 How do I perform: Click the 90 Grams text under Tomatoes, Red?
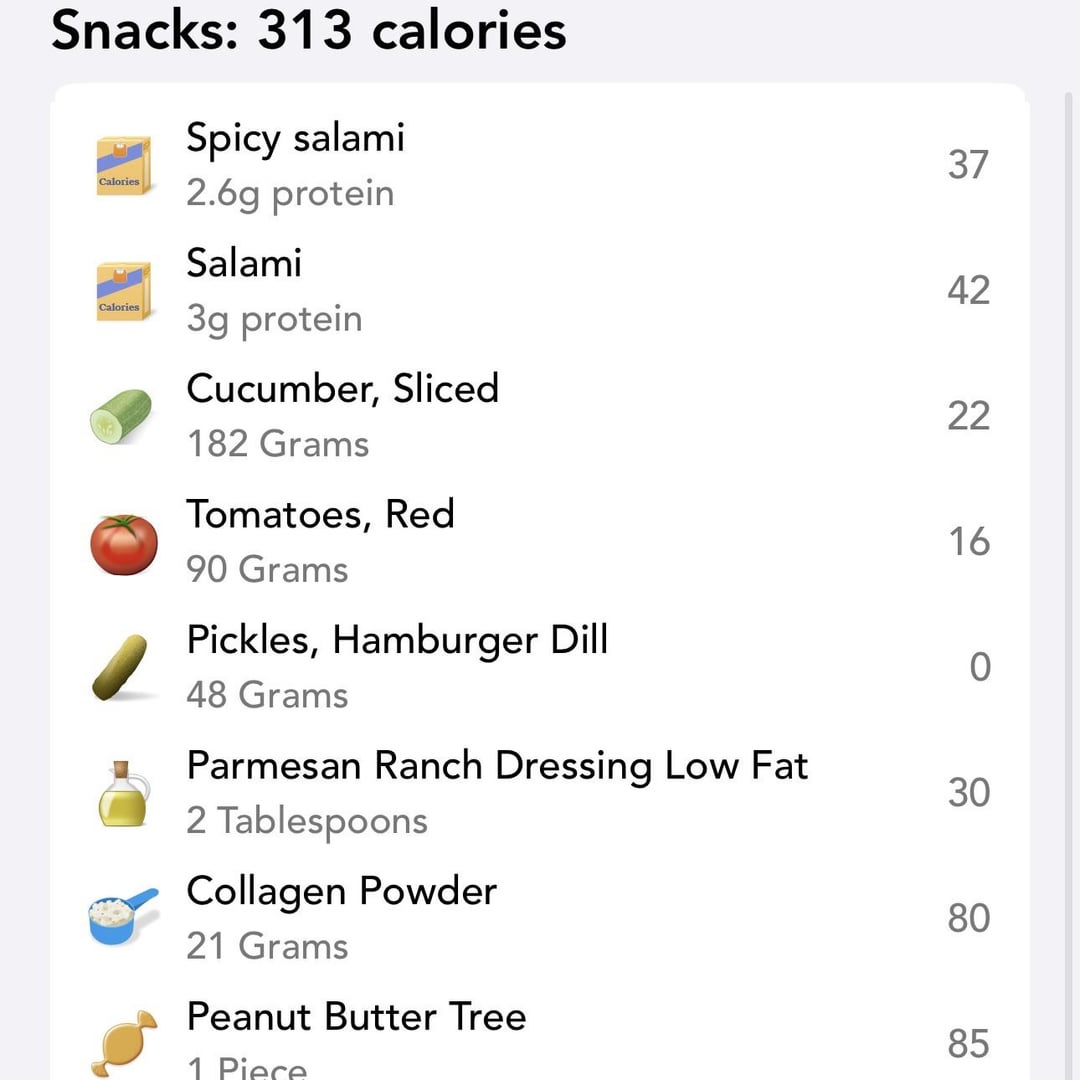266,569
